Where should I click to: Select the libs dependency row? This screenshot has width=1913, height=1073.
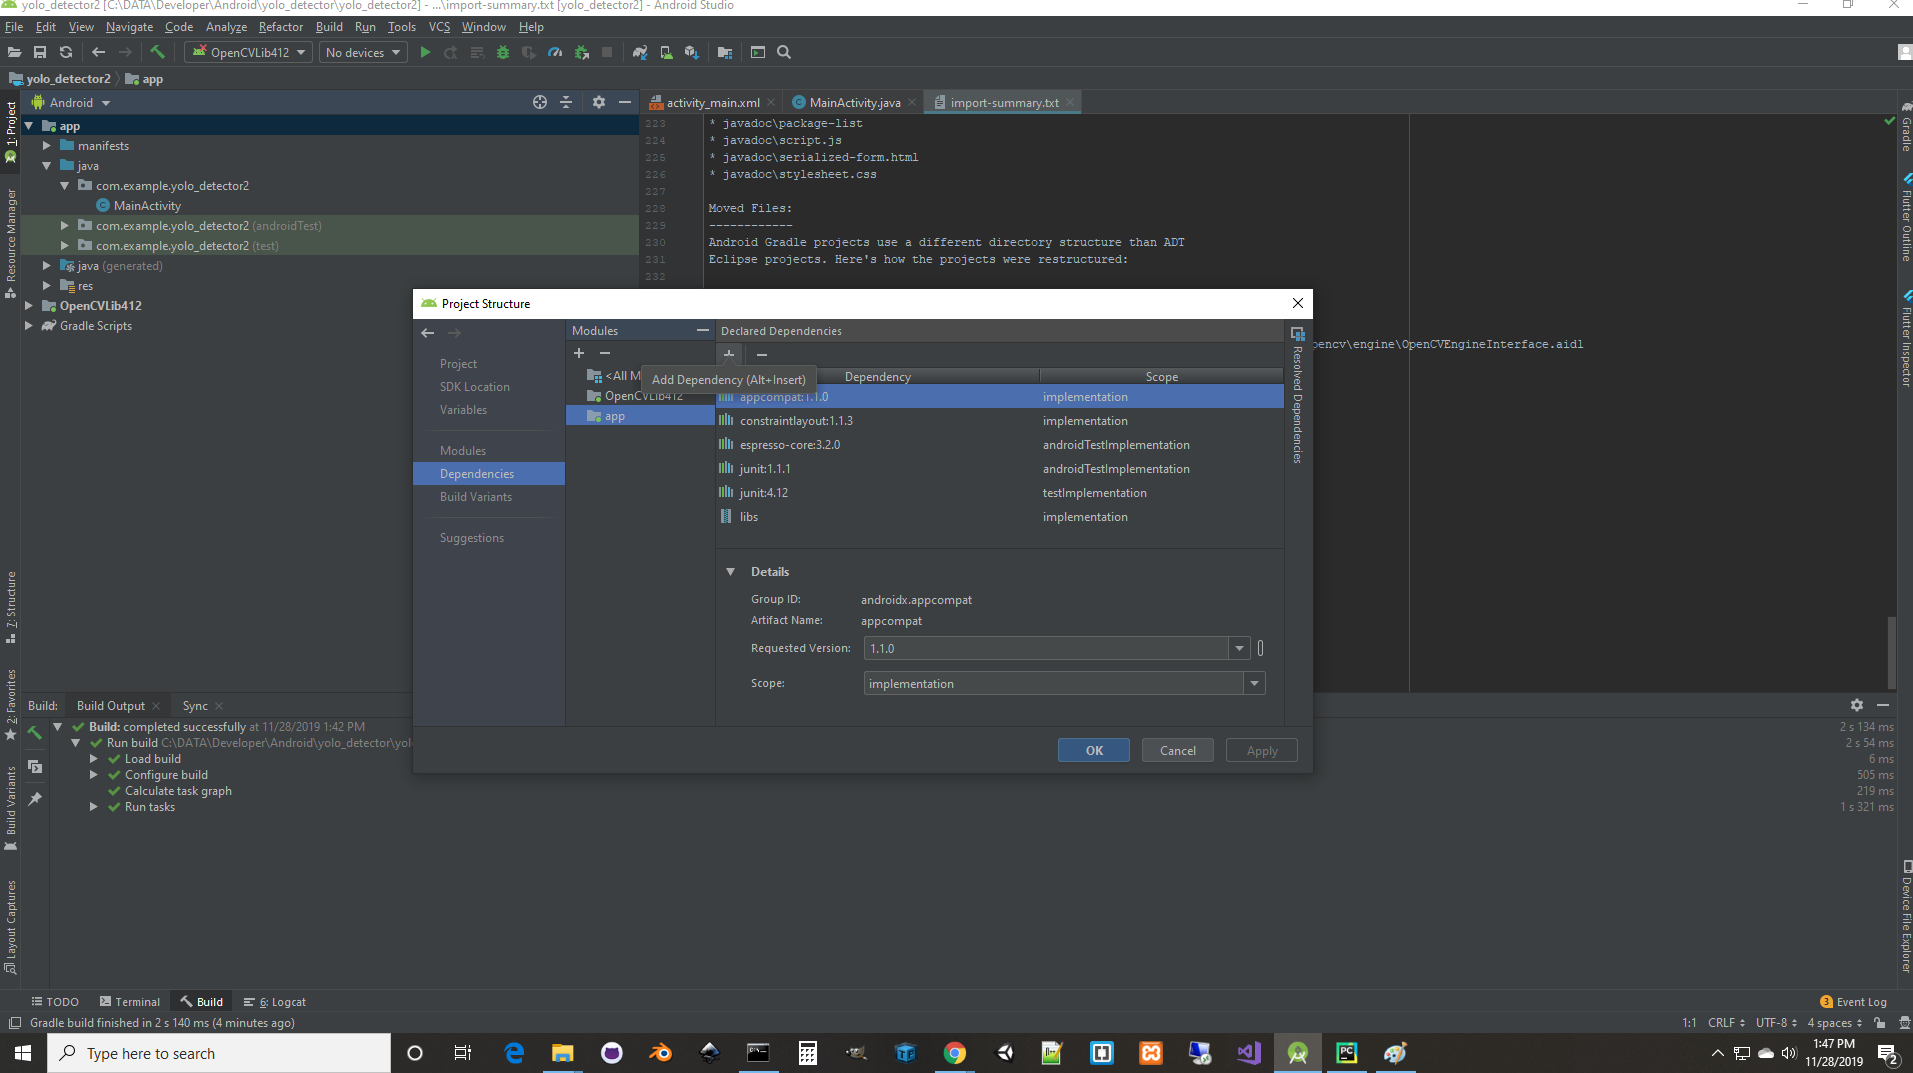[1000, 517]
